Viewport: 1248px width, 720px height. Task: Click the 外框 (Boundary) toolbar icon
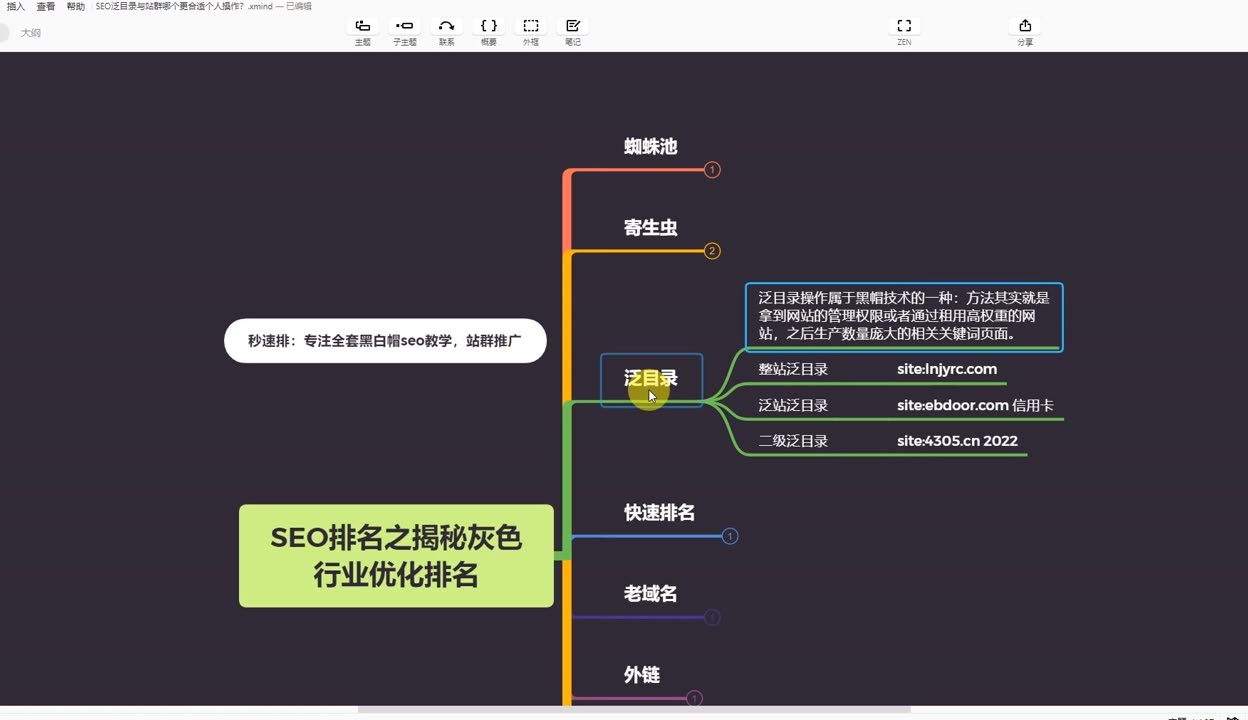click(530, 26)
